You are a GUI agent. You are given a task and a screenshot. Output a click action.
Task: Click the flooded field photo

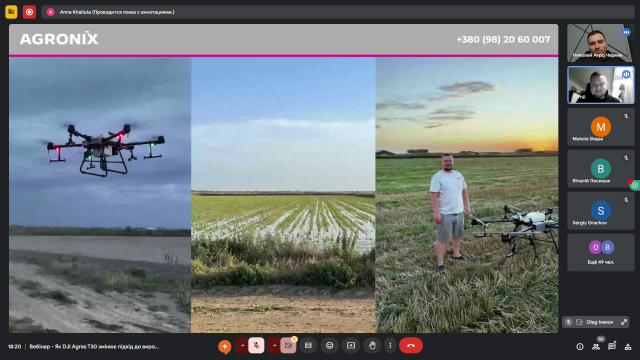coord(283,195)
